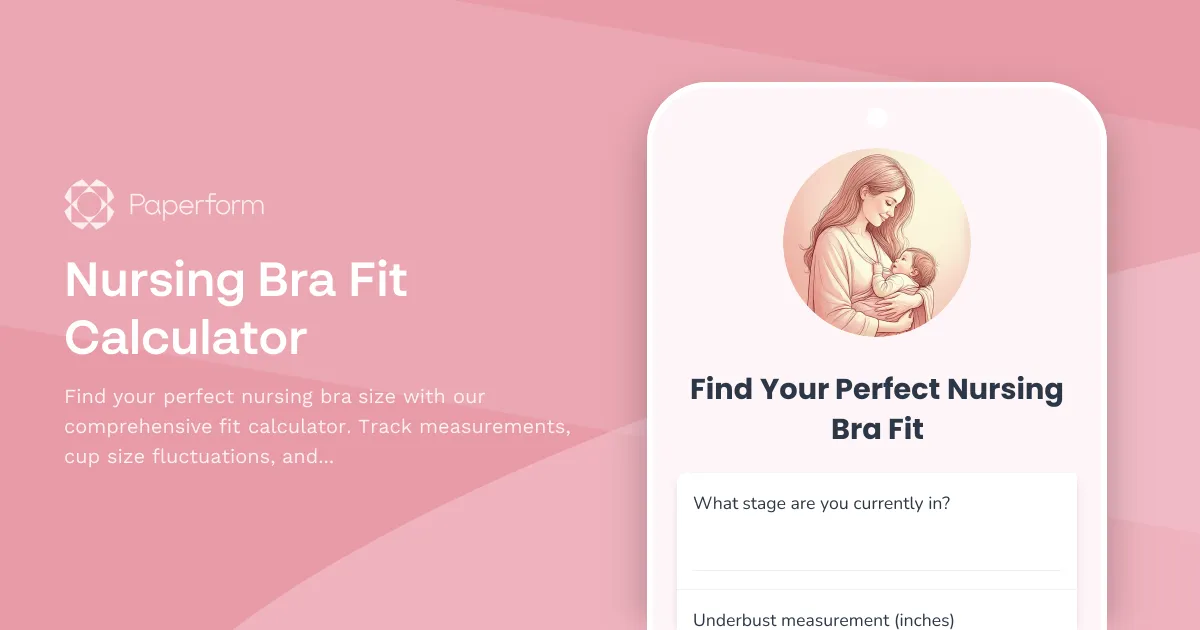
Task: Click the white camera notch on the phone mockup
Action: click(x=876, y=118)
